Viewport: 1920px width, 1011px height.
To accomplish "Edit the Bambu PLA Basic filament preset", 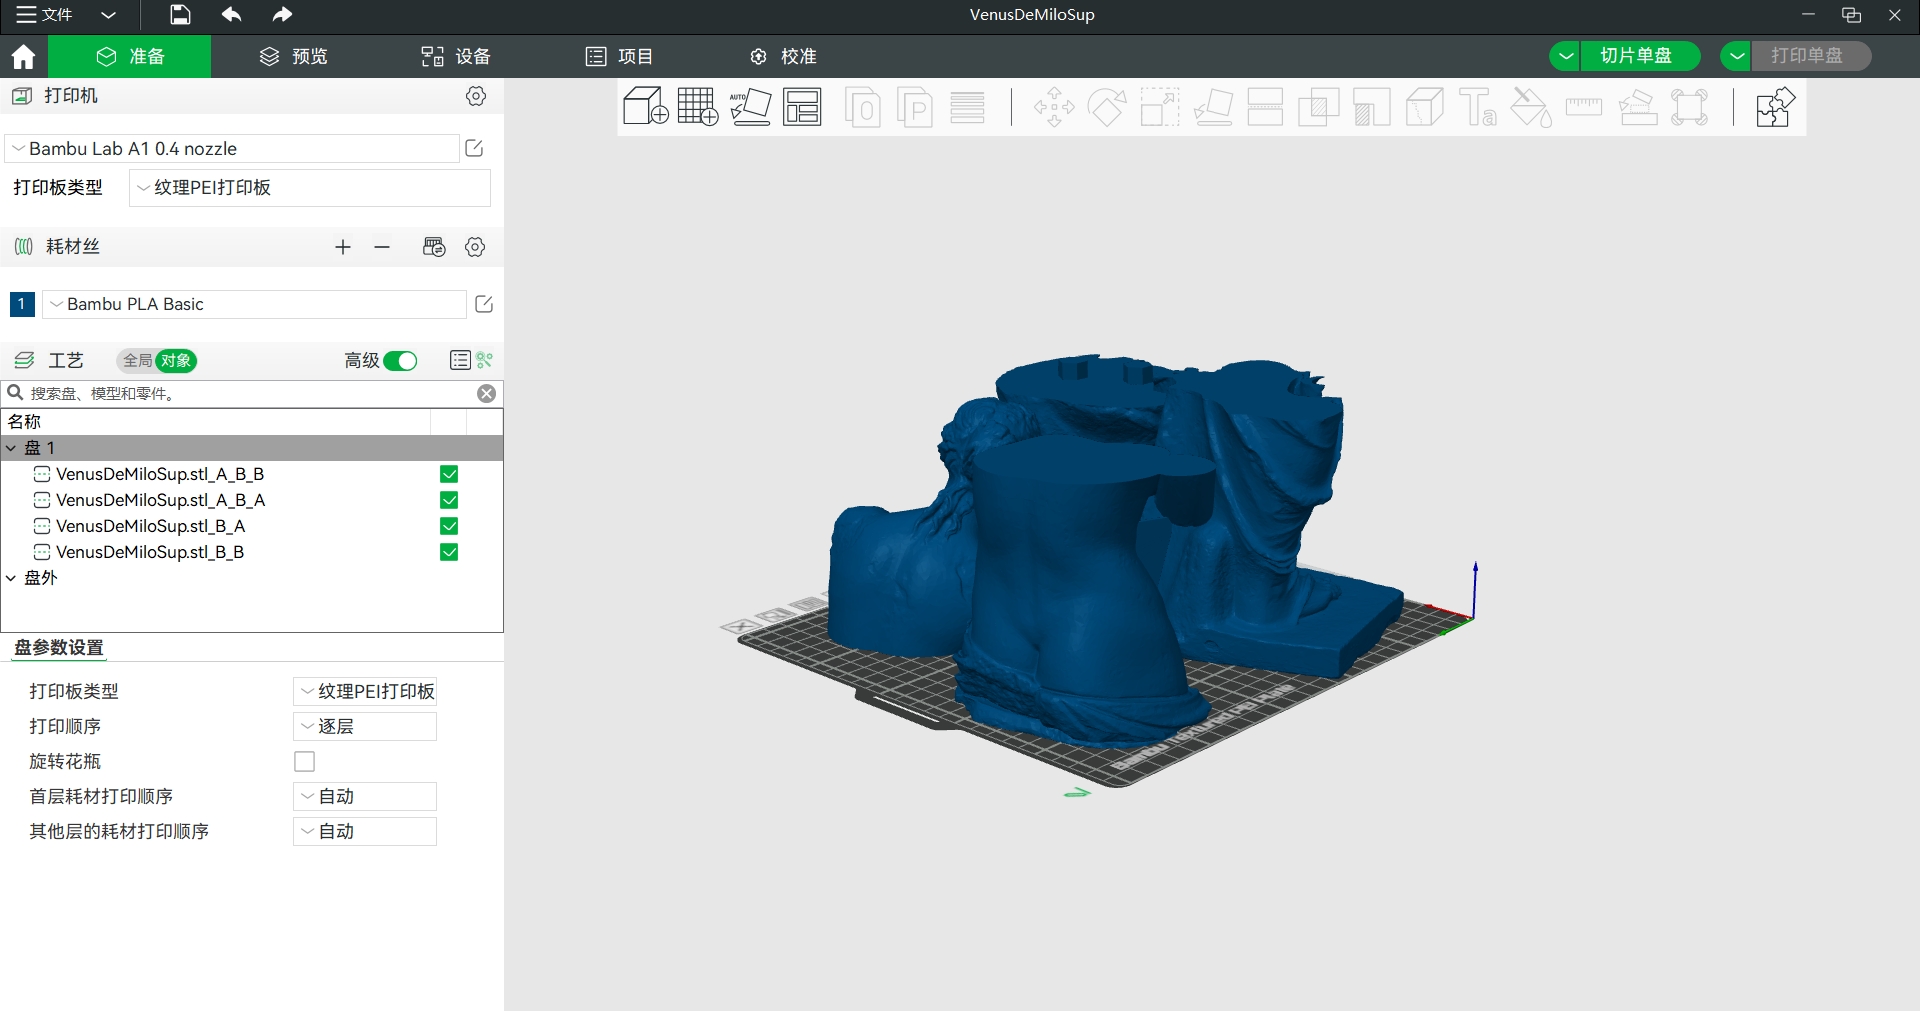I will (484, 304).
